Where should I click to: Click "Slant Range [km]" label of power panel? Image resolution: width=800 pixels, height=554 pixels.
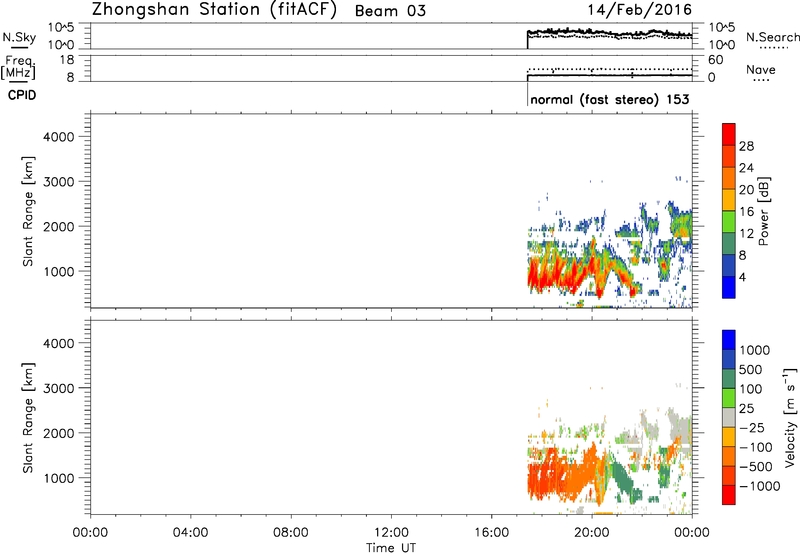pos(28,211)
